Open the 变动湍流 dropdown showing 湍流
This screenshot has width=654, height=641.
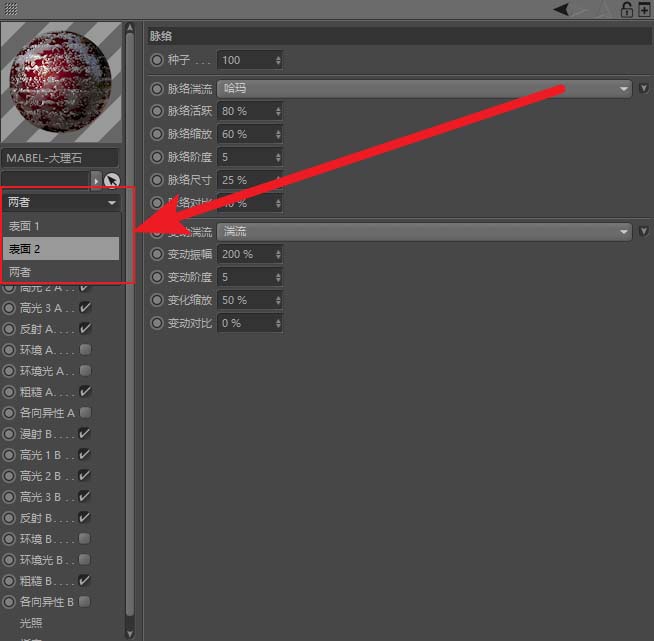[424, 231]
